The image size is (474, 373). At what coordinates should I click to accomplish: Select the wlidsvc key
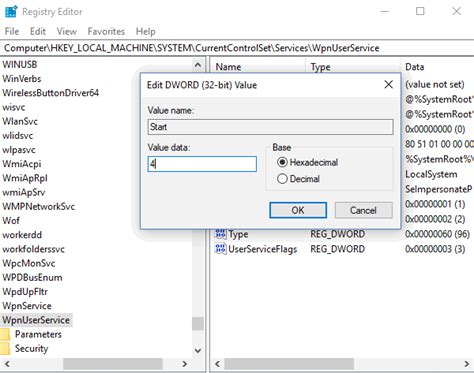click(x=18, y=136)
